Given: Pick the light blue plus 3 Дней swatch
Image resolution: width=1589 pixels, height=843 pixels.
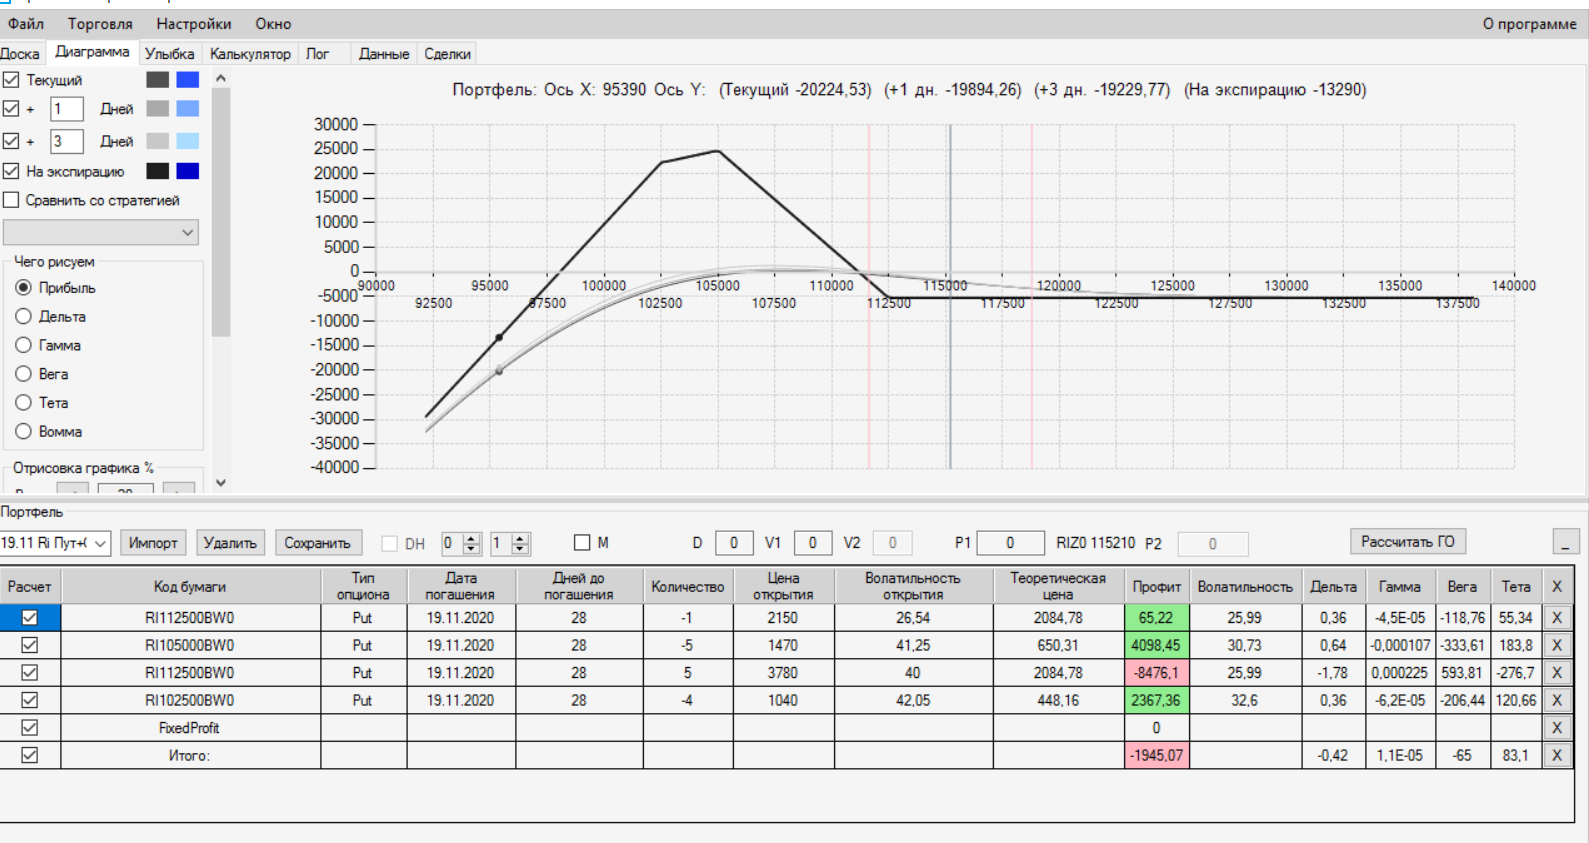Looking at the screenshot, I should click(188, 141).
